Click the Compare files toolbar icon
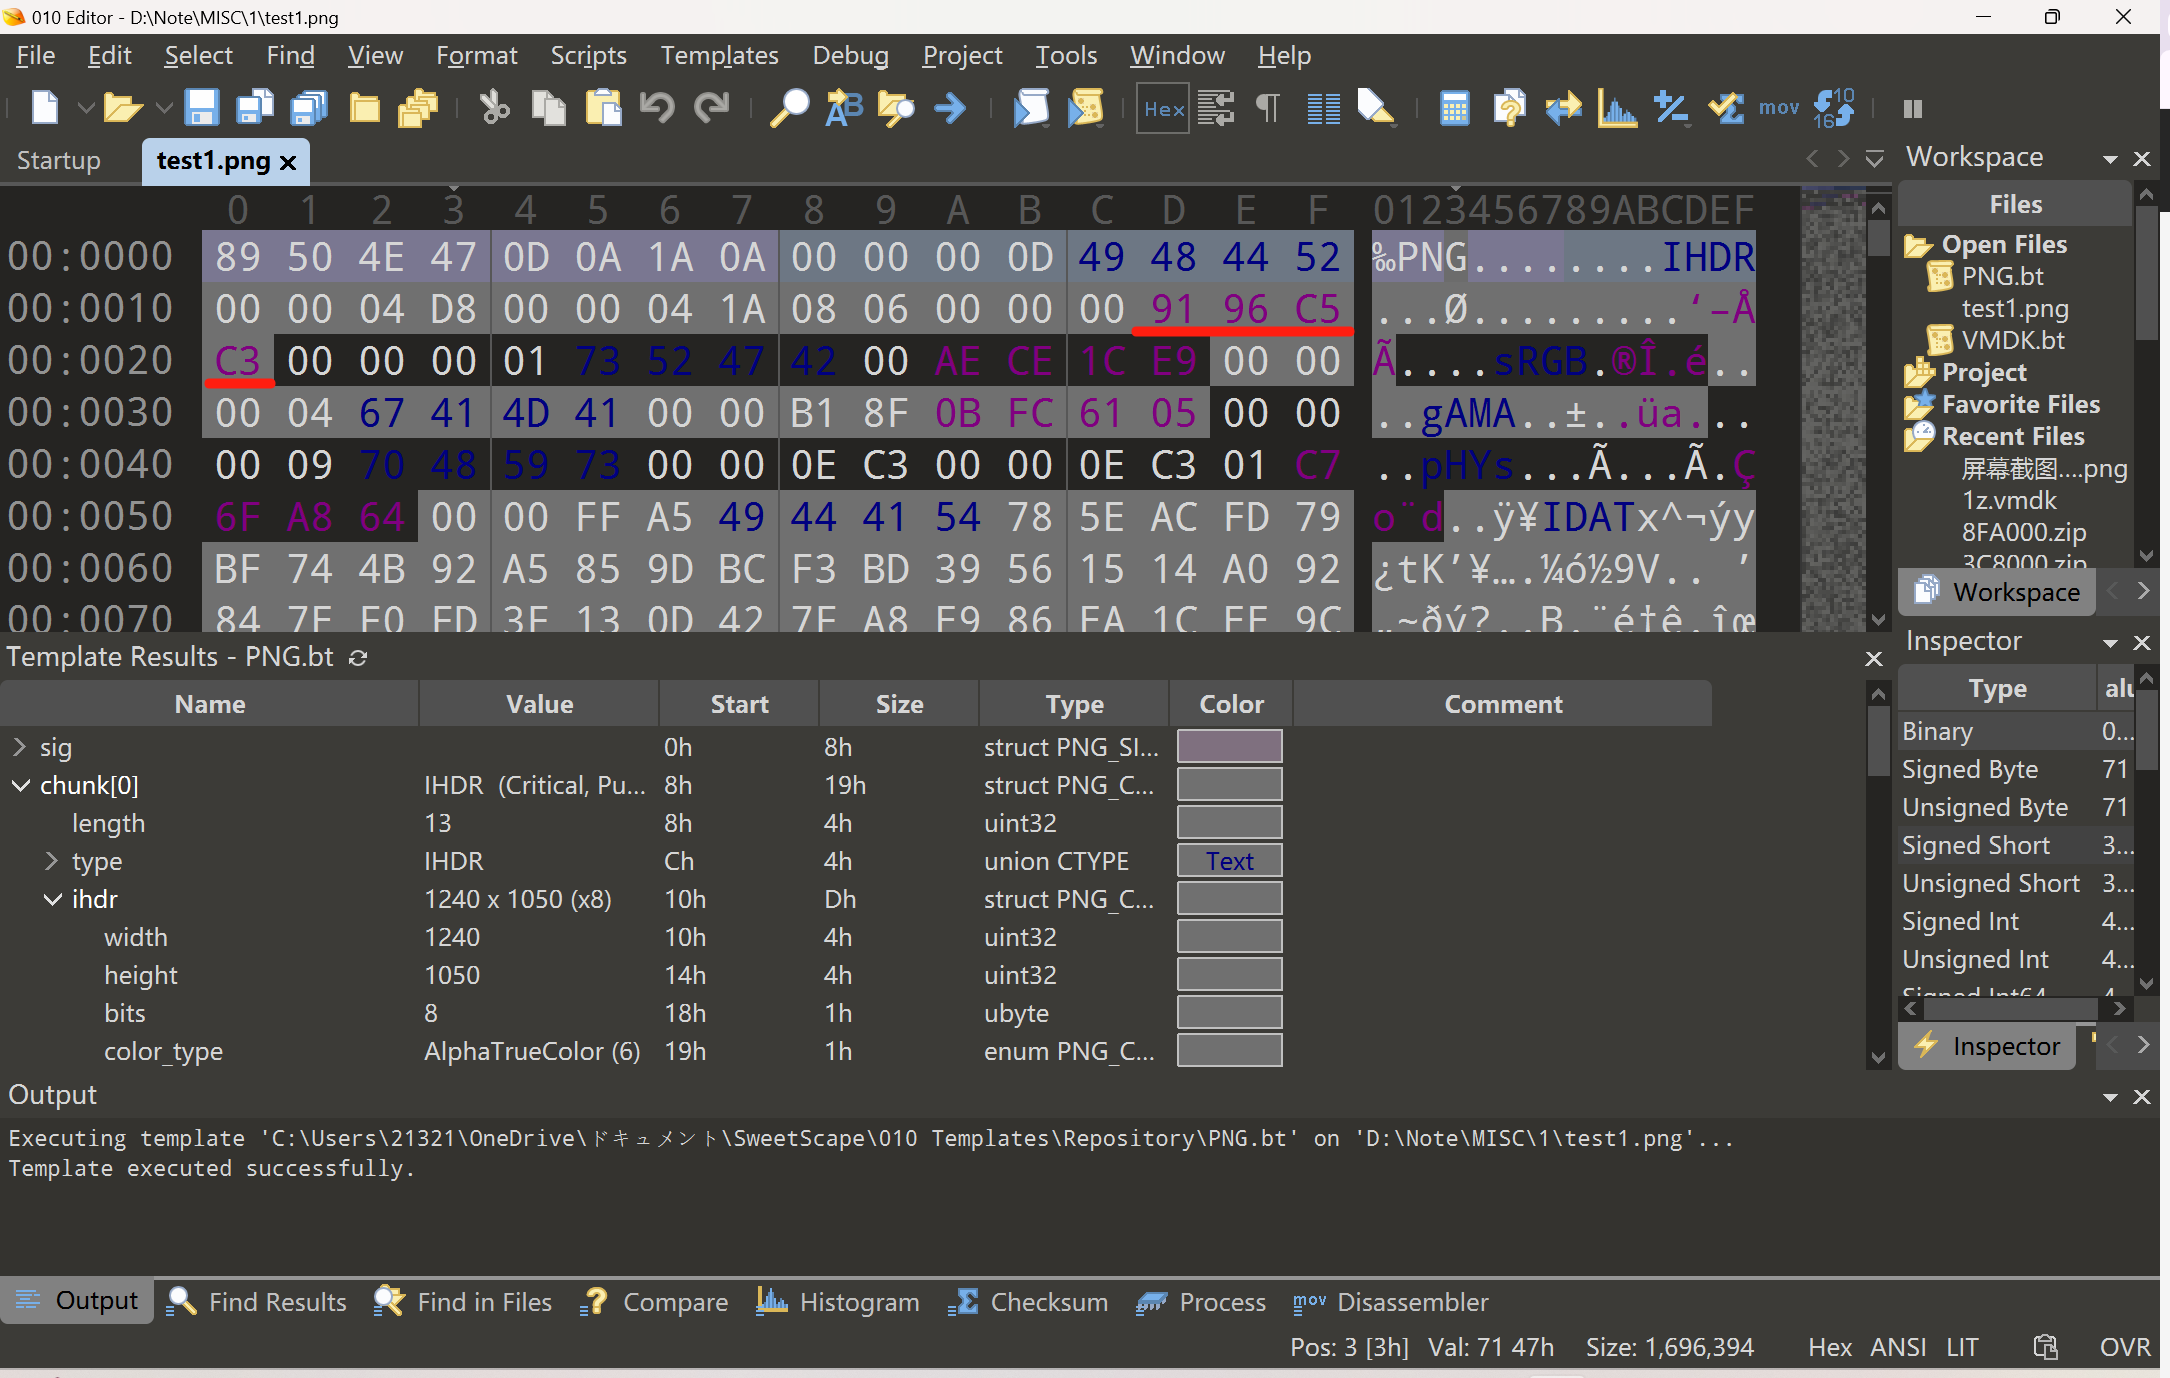 1509,108
